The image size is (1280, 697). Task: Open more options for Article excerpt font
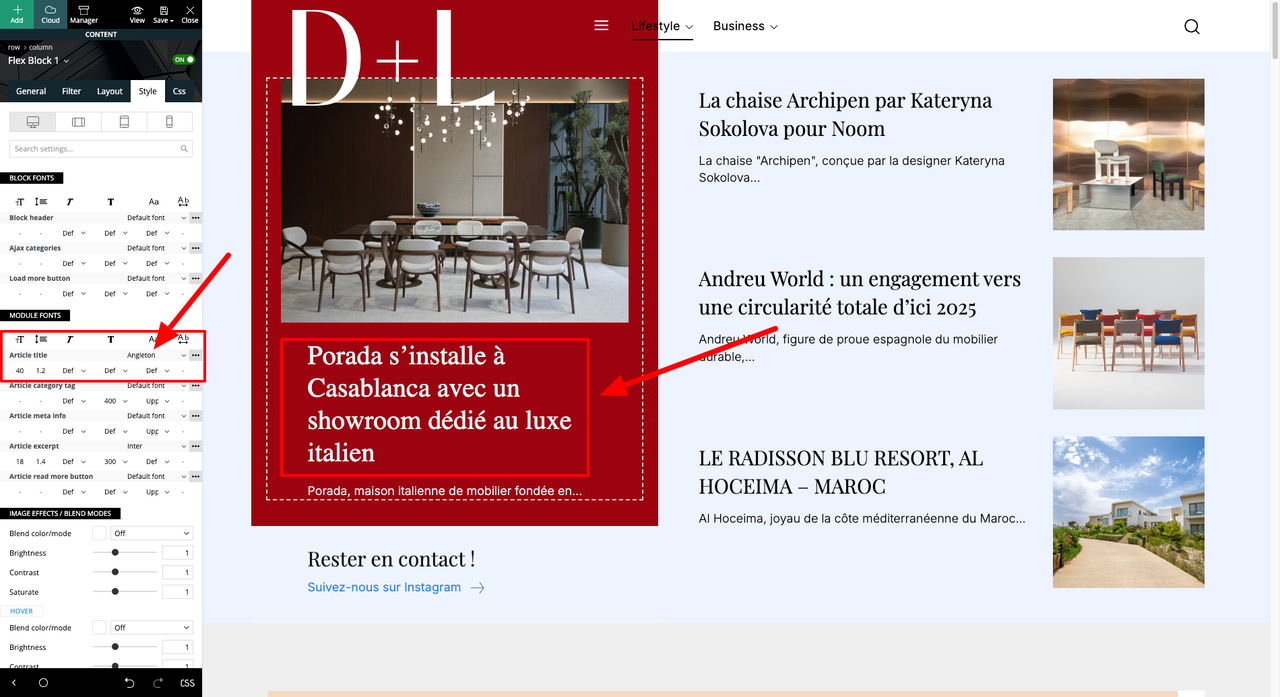tap(196, 446)
